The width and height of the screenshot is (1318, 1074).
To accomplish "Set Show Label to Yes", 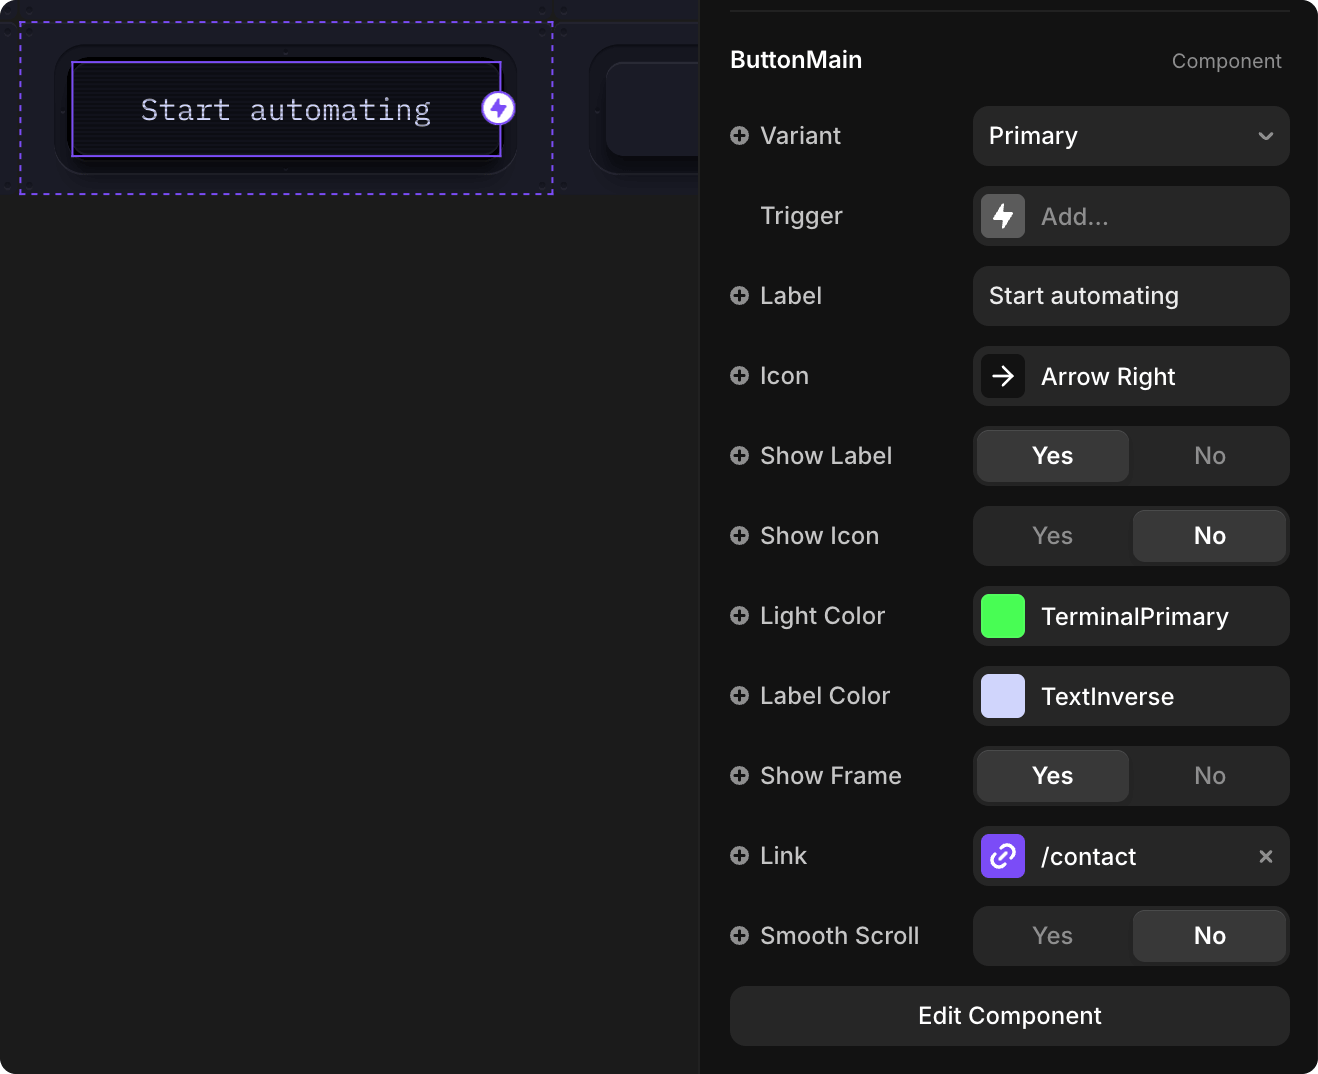I will (1053, 456).
